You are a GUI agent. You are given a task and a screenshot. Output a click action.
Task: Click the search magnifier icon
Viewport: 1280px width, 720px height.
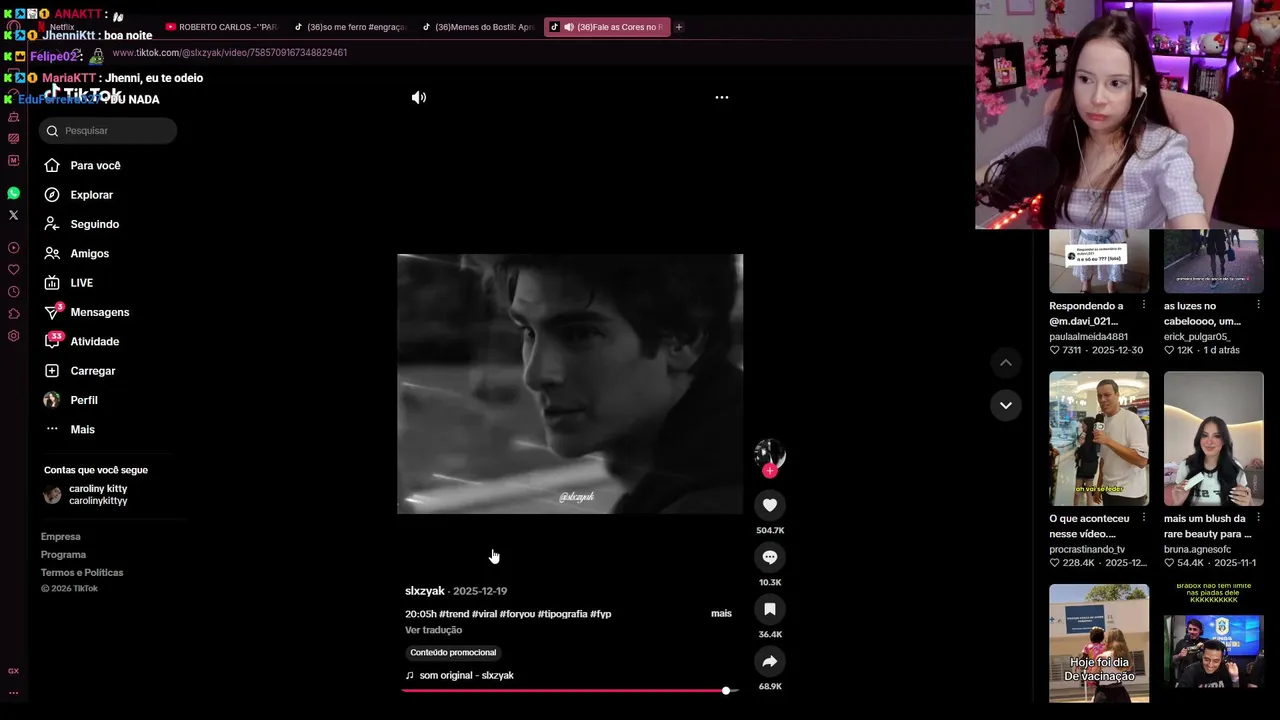[52, 131]
